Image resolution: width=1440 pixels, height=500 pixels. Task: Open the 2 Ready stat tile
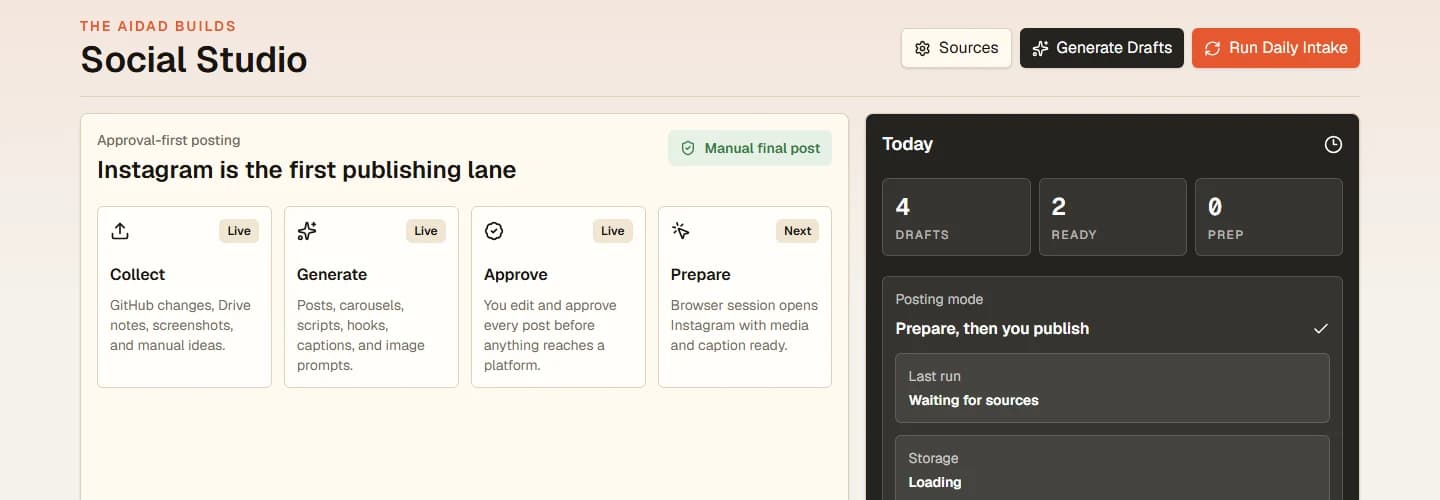coord(1113,217)
